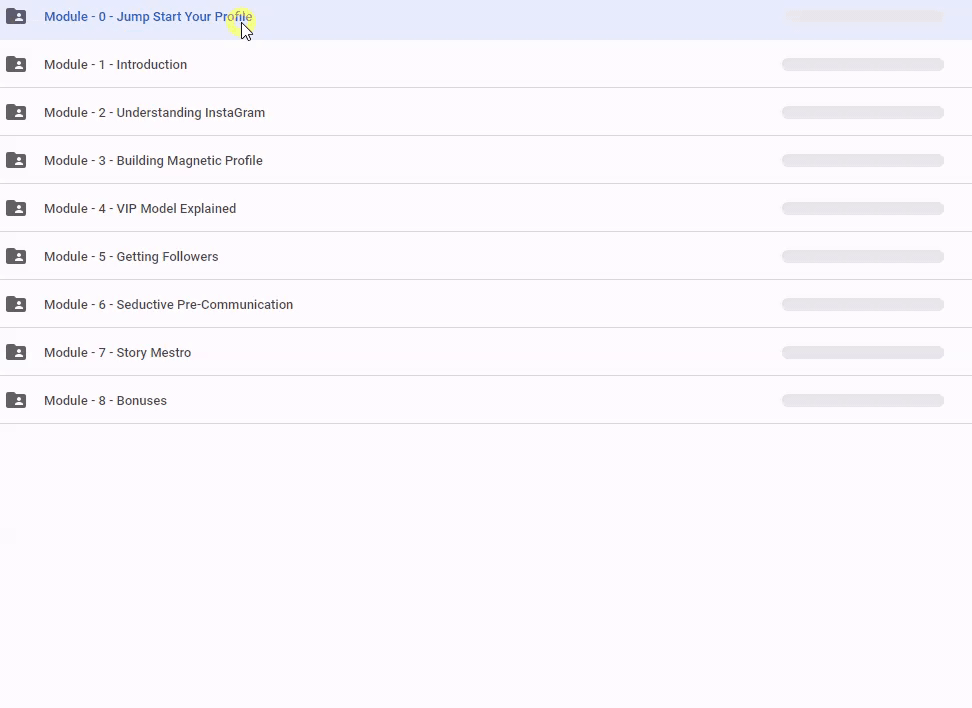
Task: Select 'Module - 2 - Understanding InstaGram' text
Action: point(154,113)
